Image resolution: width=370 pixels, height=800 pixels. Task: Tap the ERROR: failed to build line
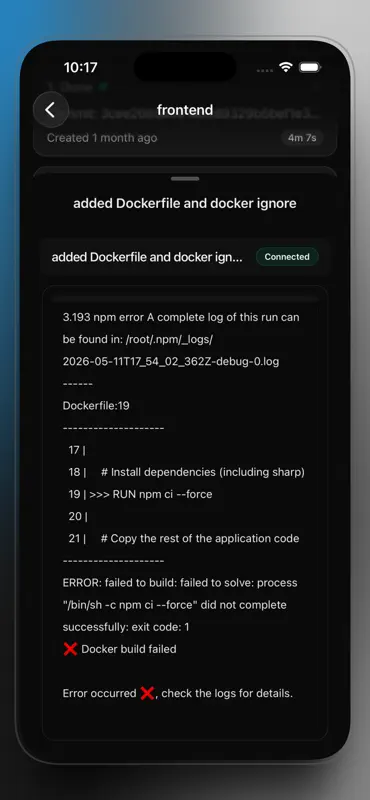180,583
